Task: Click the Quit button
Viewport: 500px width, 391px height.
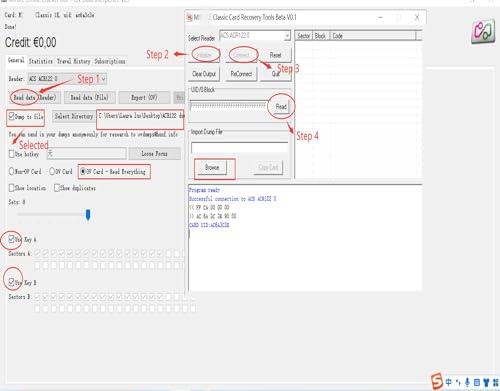Action: pos(276,74)
